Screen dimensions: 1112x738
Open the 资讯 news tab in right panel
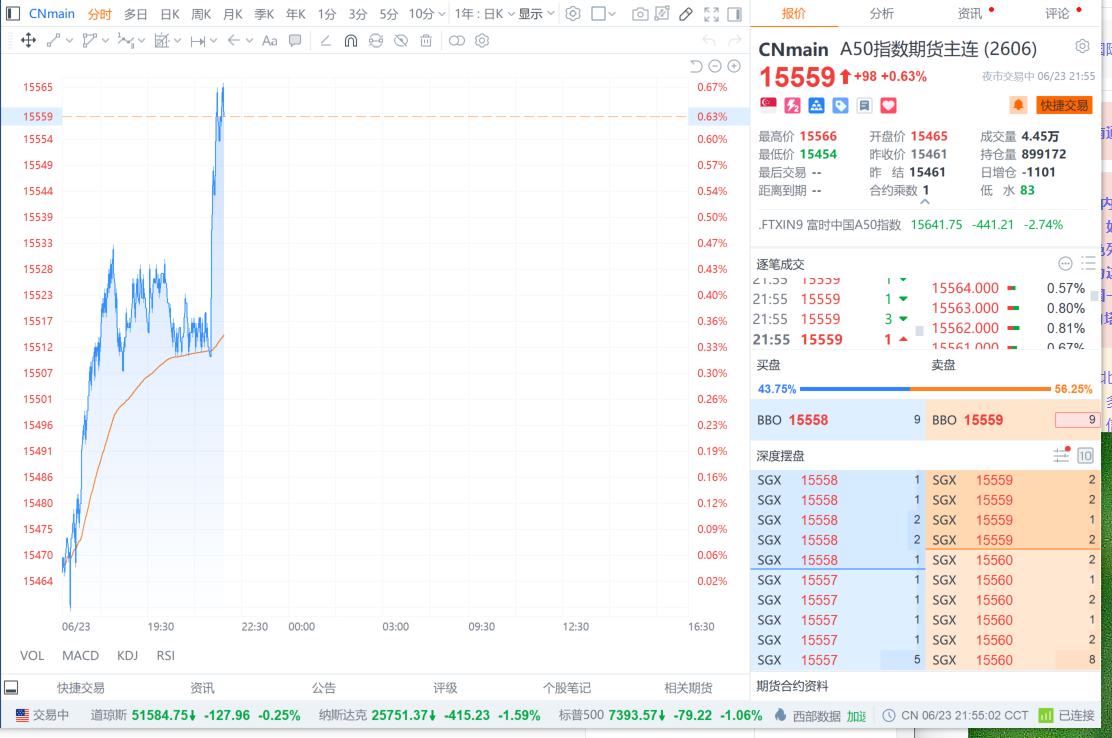[x=969, y=13]
